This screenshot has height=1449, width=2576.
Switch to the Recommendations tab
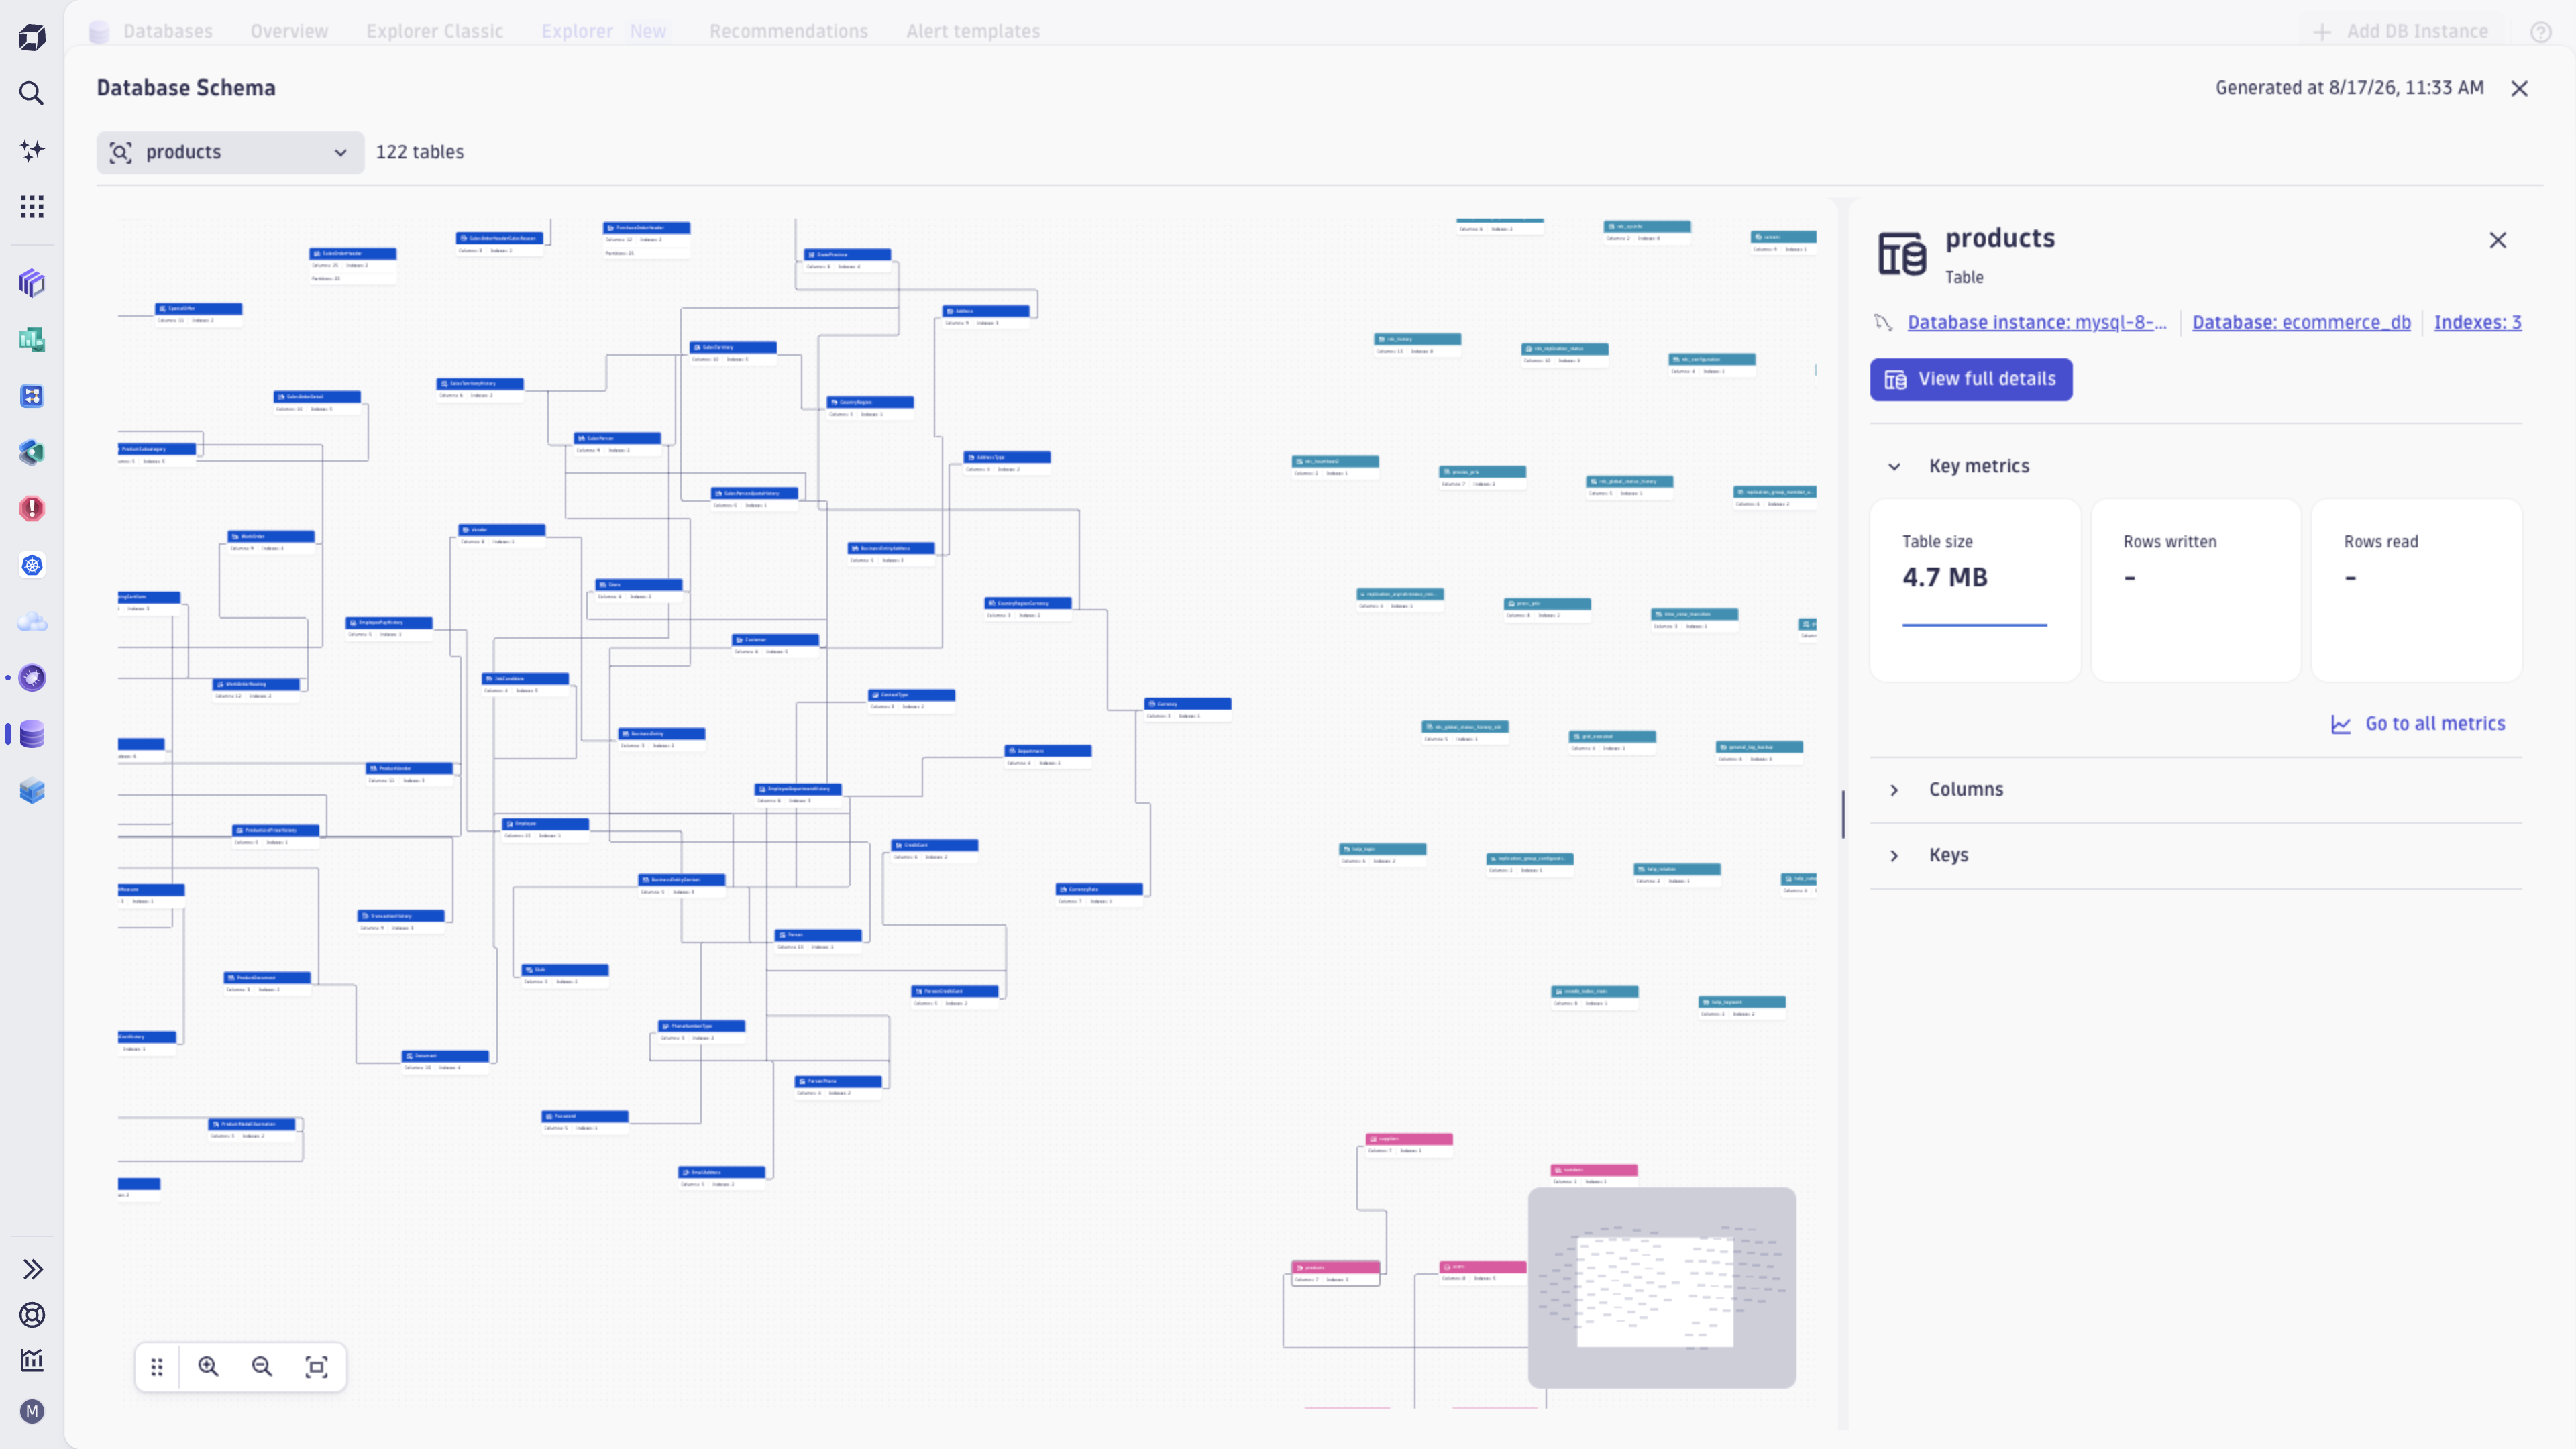[788, 31]
